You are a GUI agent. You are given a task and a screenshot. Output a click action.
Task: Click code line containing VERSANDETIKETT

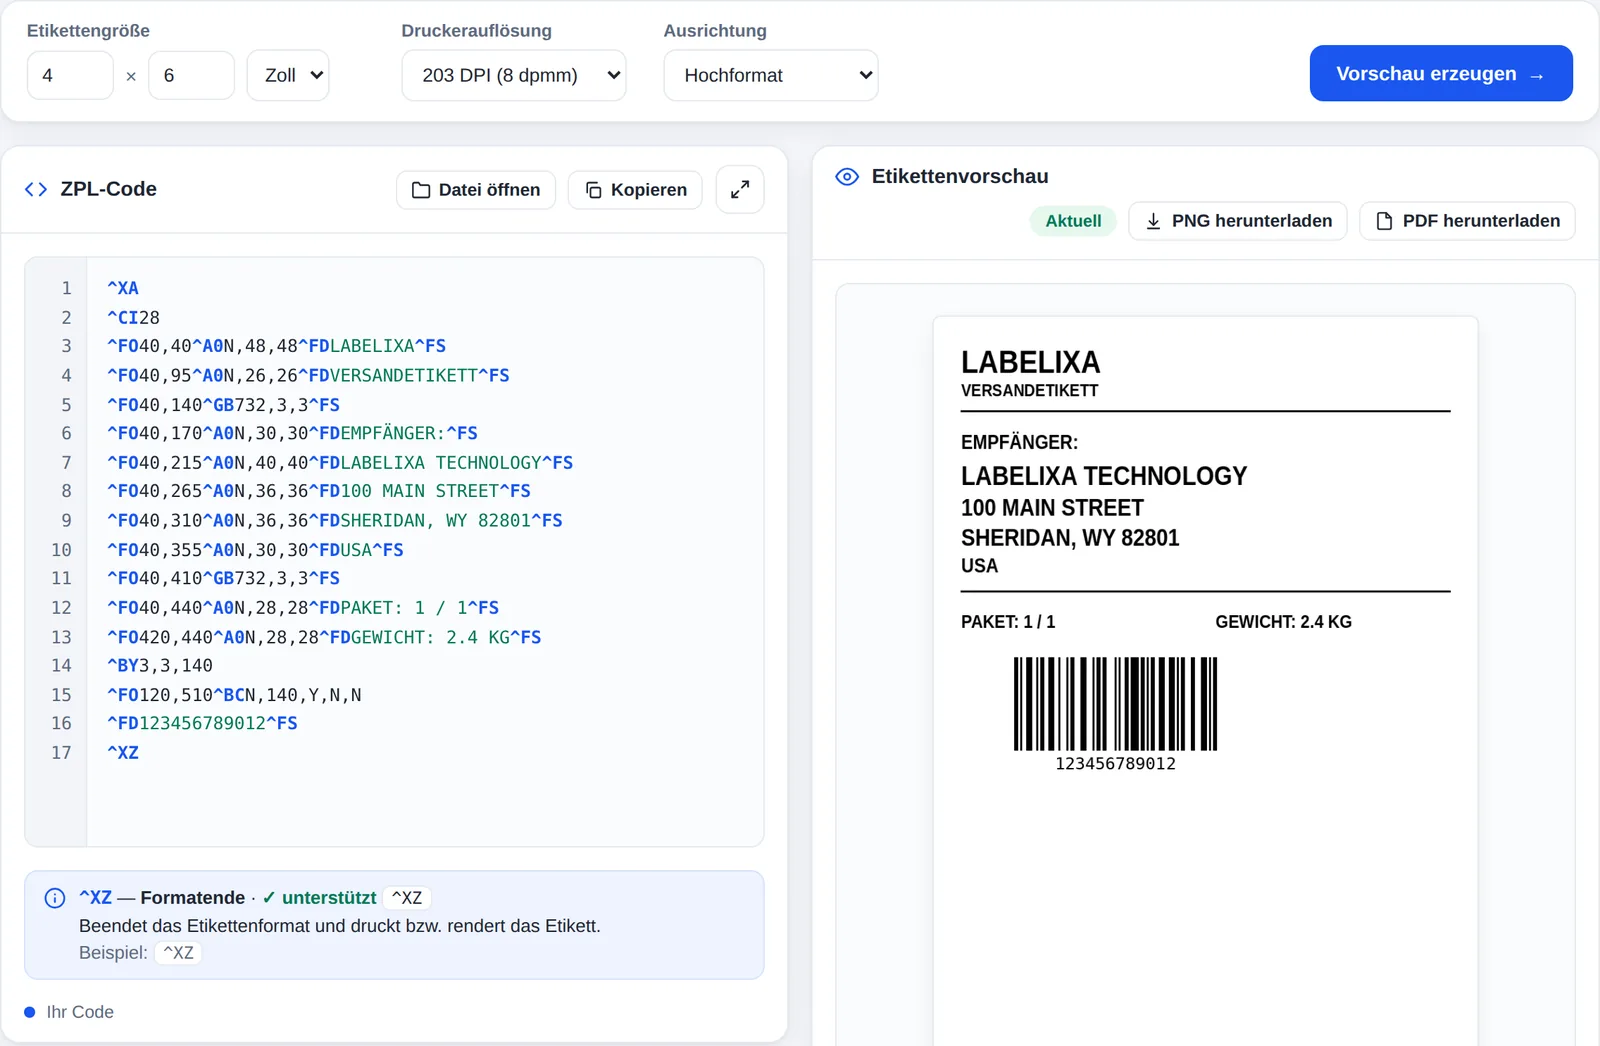pyautogui.click(x=308, y=375)
